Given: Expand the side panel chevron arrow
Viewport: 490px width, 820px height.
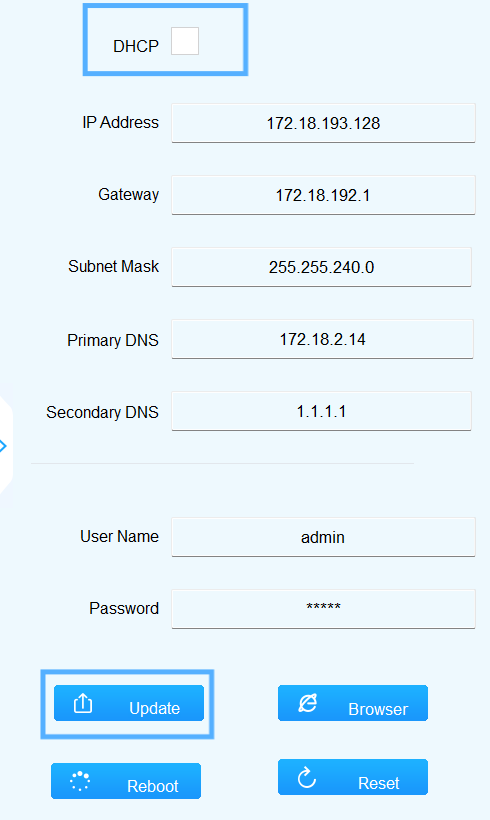Looking at the screenshot, I should click(x=3, y=446).
